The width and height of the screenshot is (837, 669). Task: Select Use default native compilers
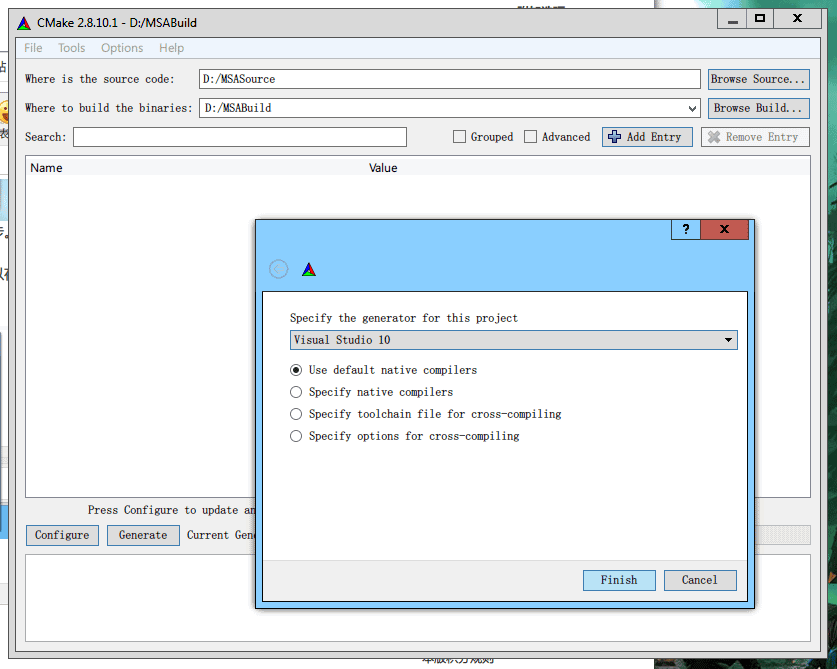296,370
